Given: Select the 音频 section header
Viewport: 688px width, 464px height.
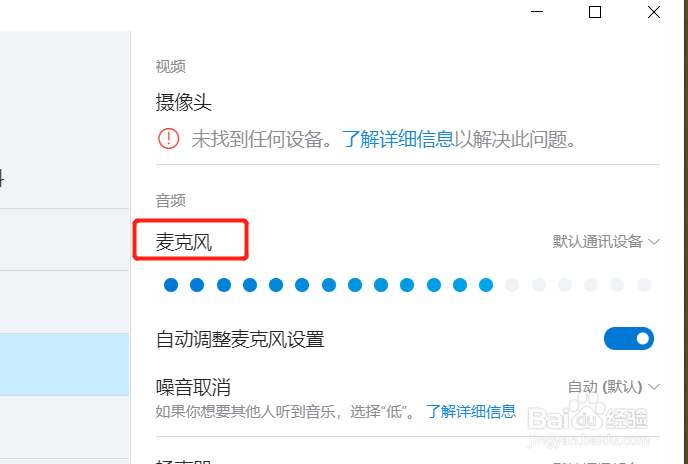Looking at the screenshot, I should point(171,201).
